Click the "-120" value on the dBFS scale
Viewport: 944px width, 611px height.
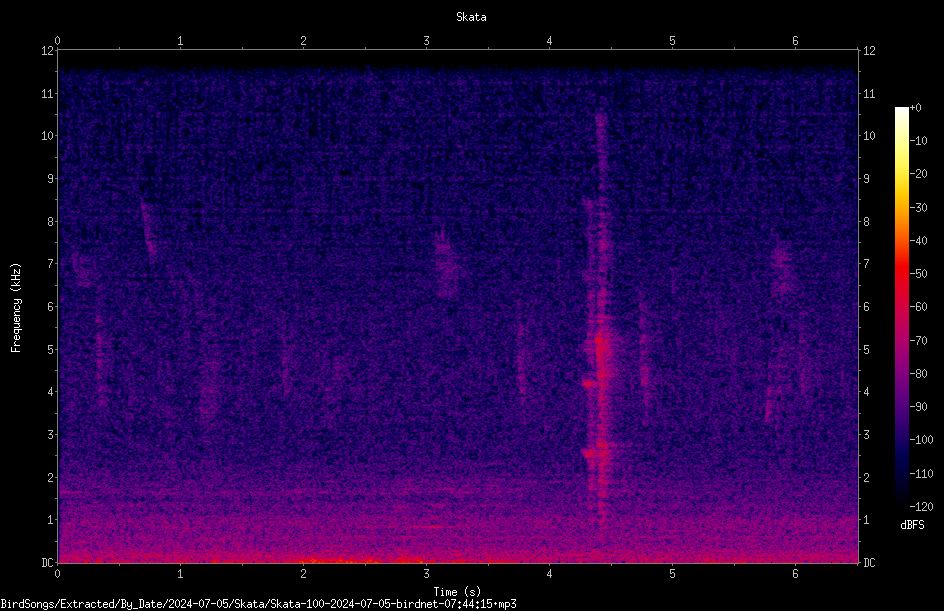coord(921,507)
